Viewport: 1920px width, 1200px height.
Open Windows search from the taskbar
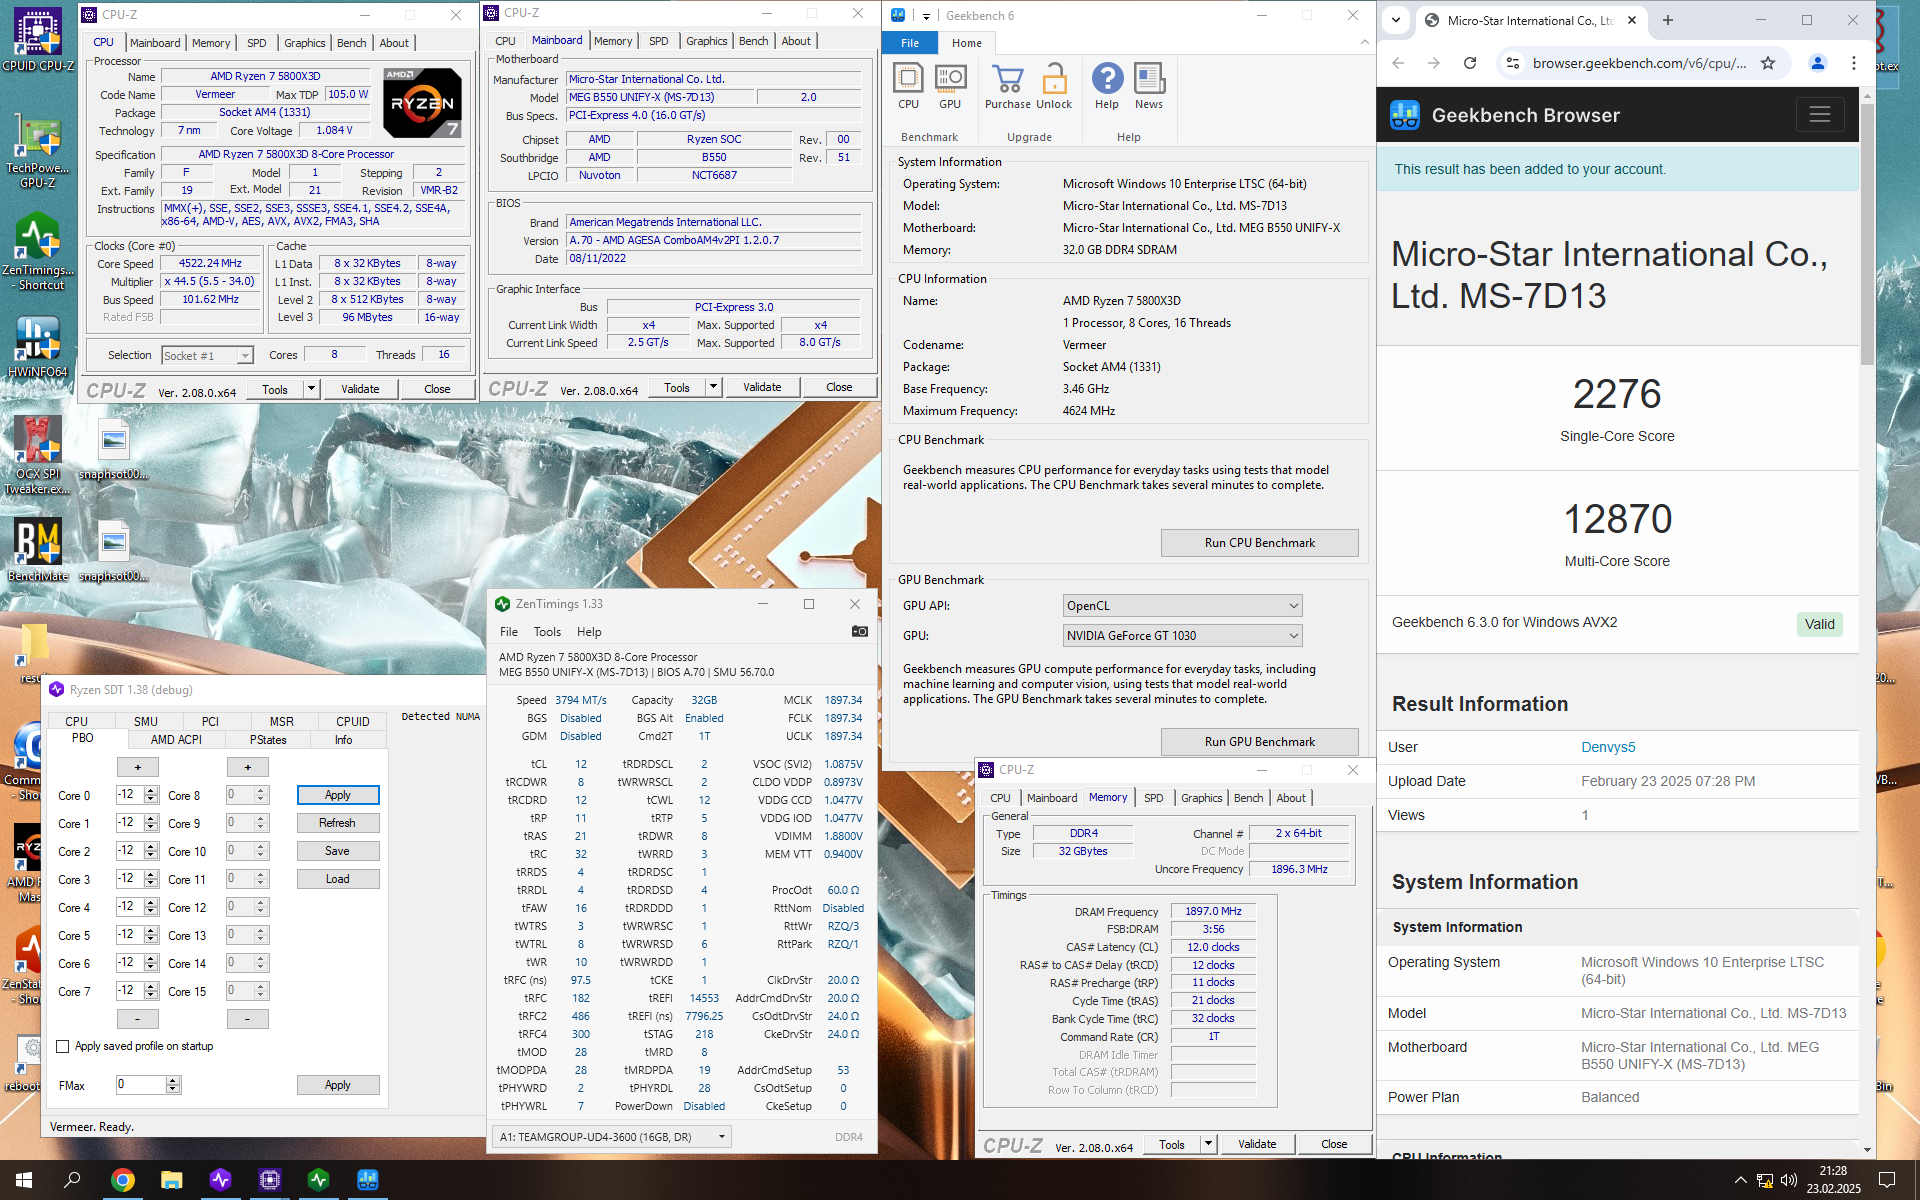[x=72, y=1180]
